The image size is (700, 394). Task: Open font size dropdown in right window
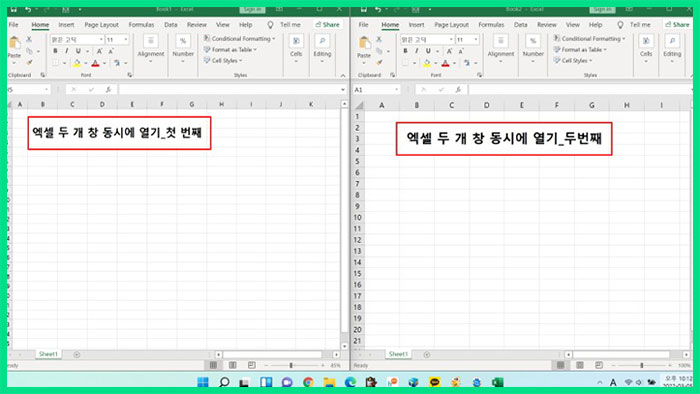476,40
